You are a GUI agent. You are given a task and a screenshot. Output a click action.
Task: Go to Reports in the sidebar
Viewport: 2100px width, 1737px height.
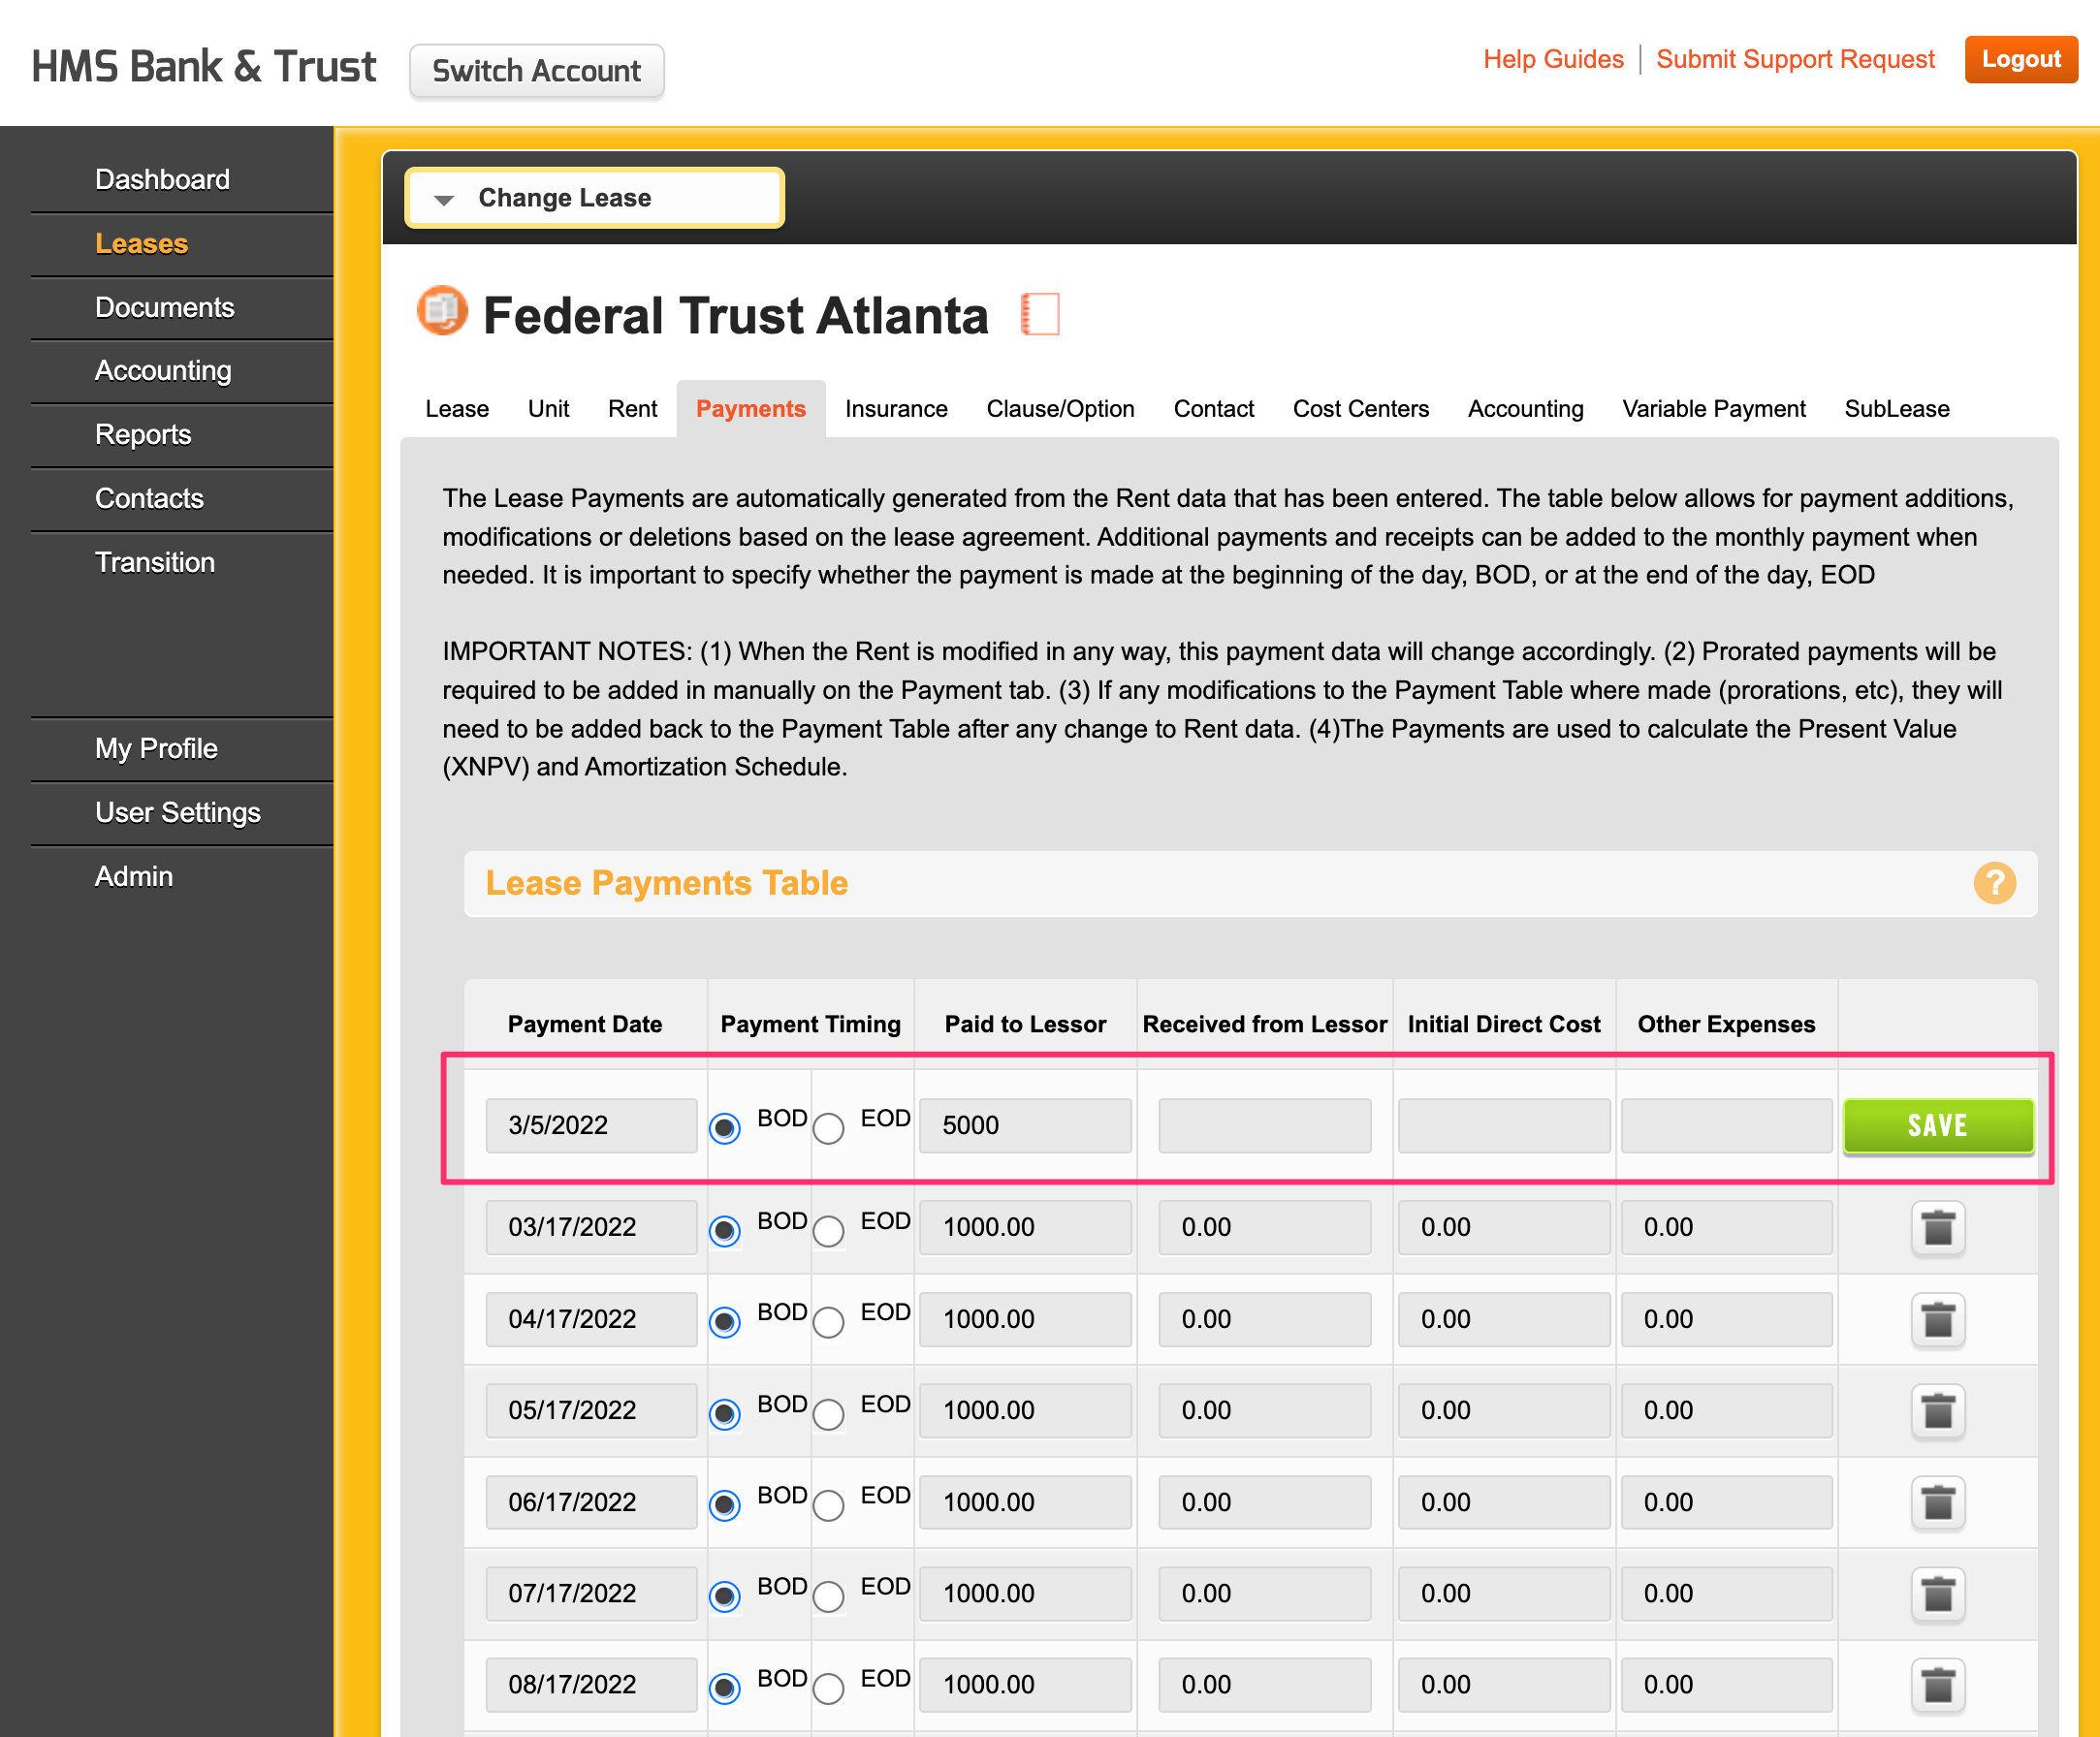pyautogui.click(x=143, y=434)
